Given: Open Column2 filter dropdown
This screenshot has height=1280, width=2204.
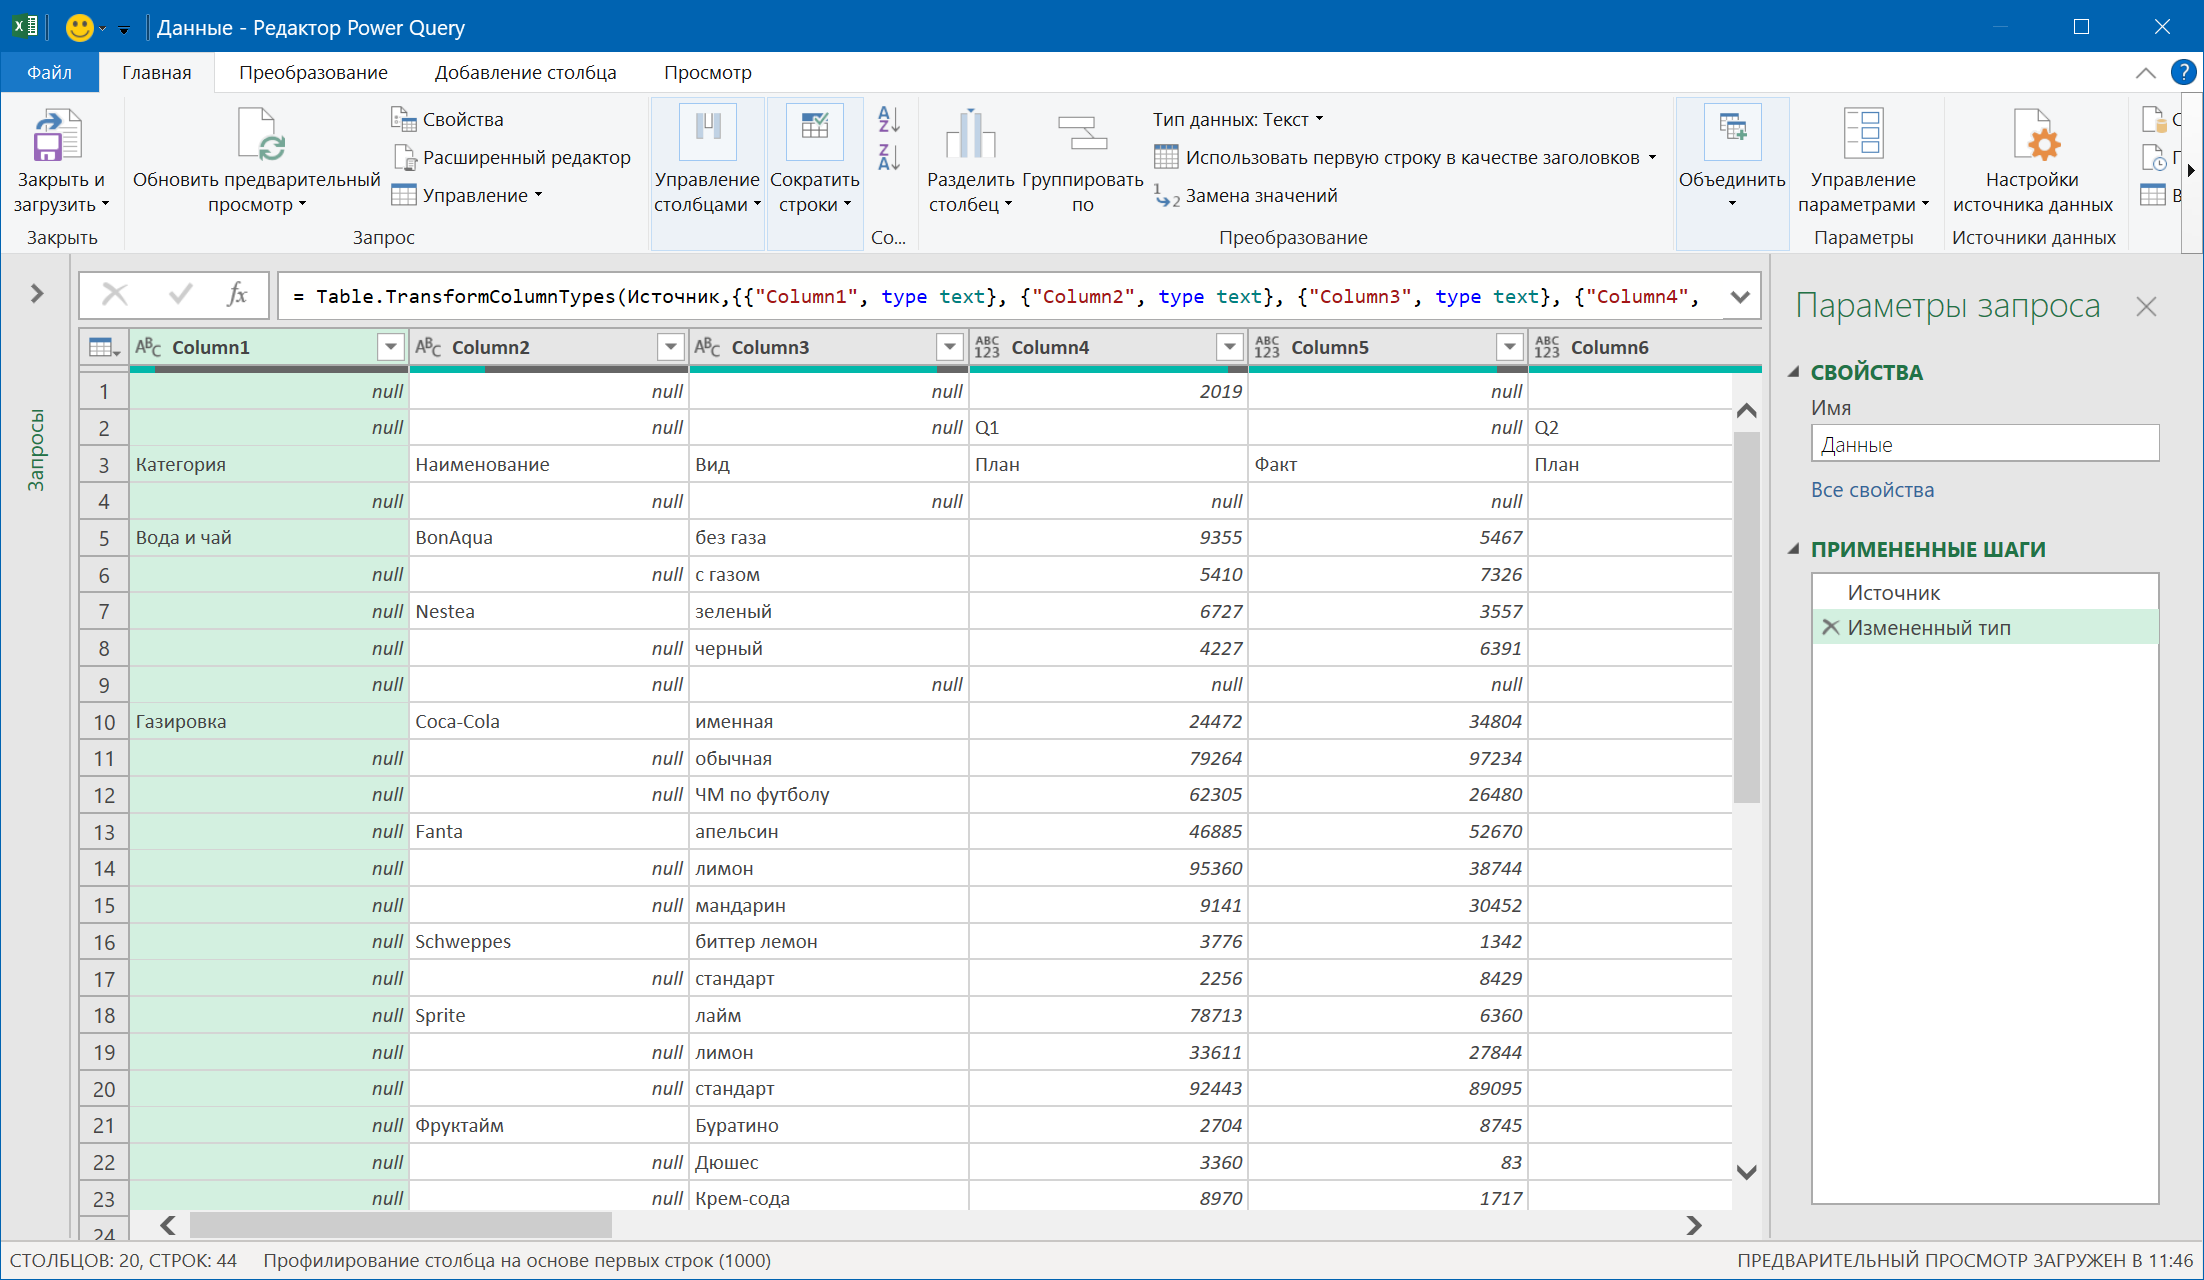Looking at the screenshot, I should click(x=670, y=347).
